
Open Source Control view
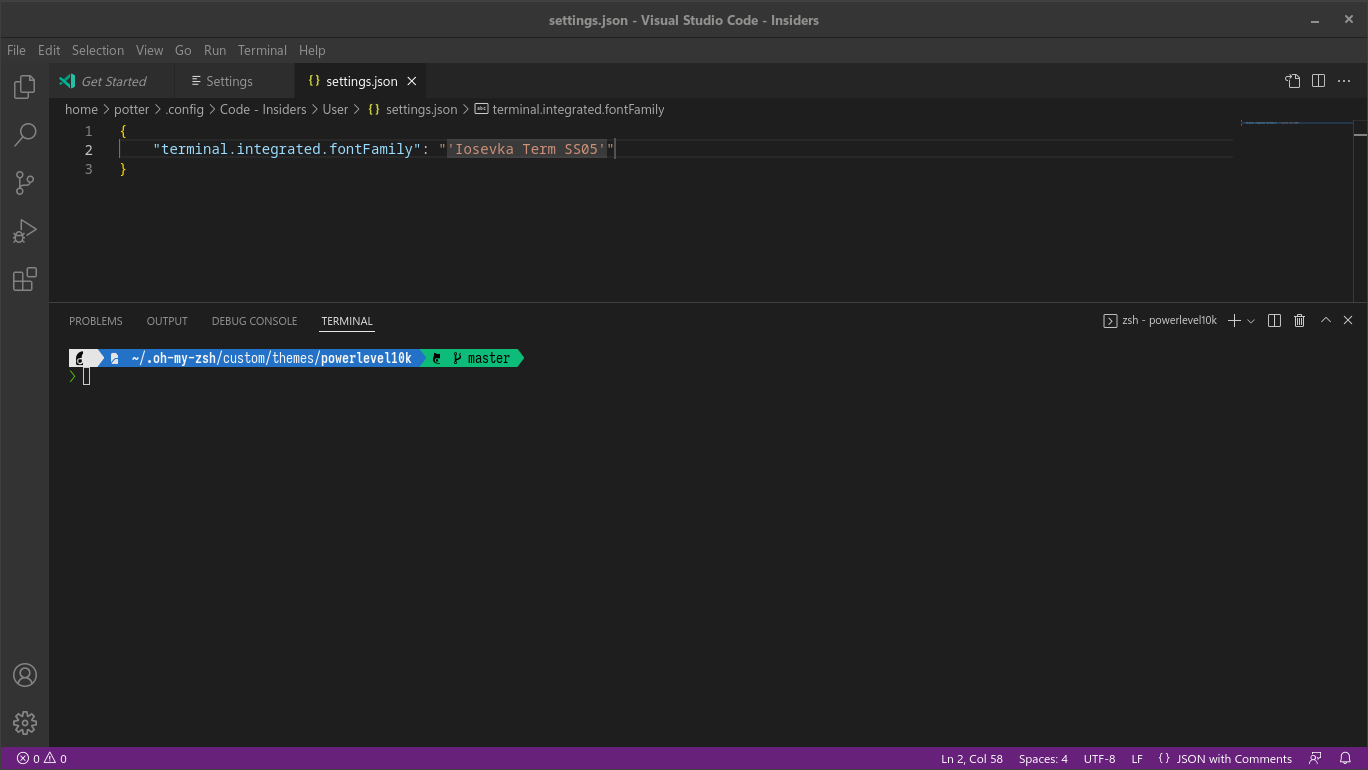[x=24, y=182]
